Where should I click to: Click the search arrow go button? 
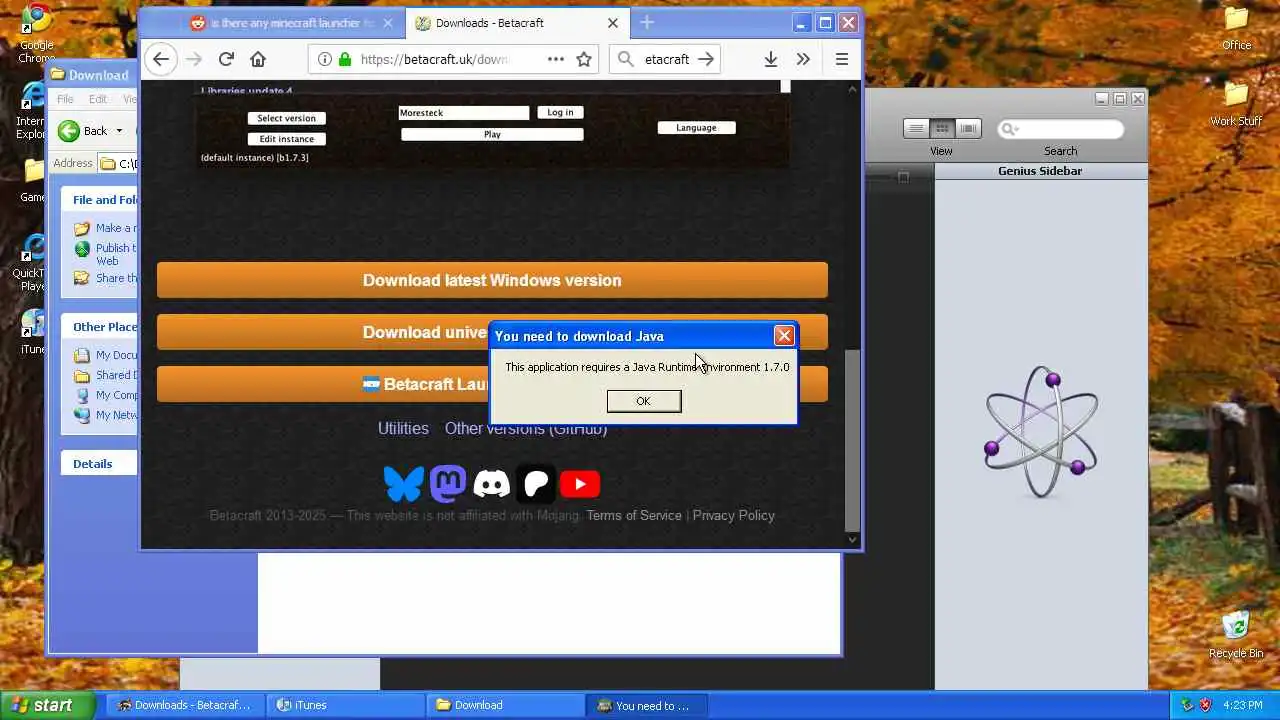[706, 59]
